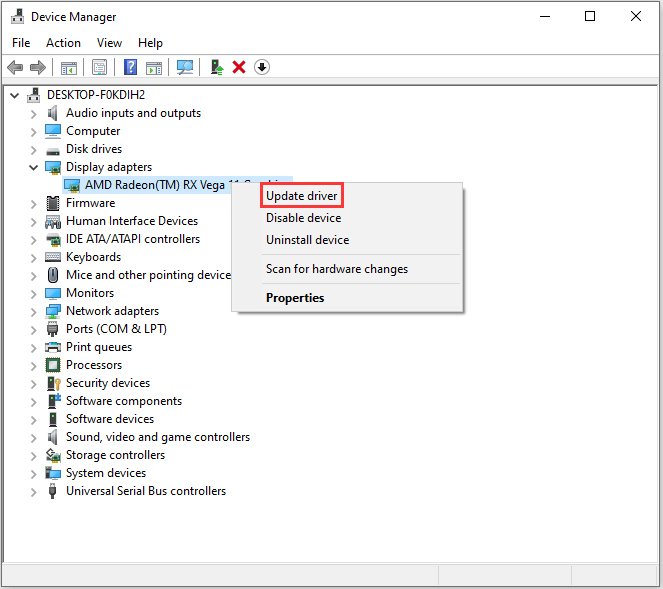Click the green Update driver toolbar icon
Screen dimensions: 663x589
coord(216,67)
